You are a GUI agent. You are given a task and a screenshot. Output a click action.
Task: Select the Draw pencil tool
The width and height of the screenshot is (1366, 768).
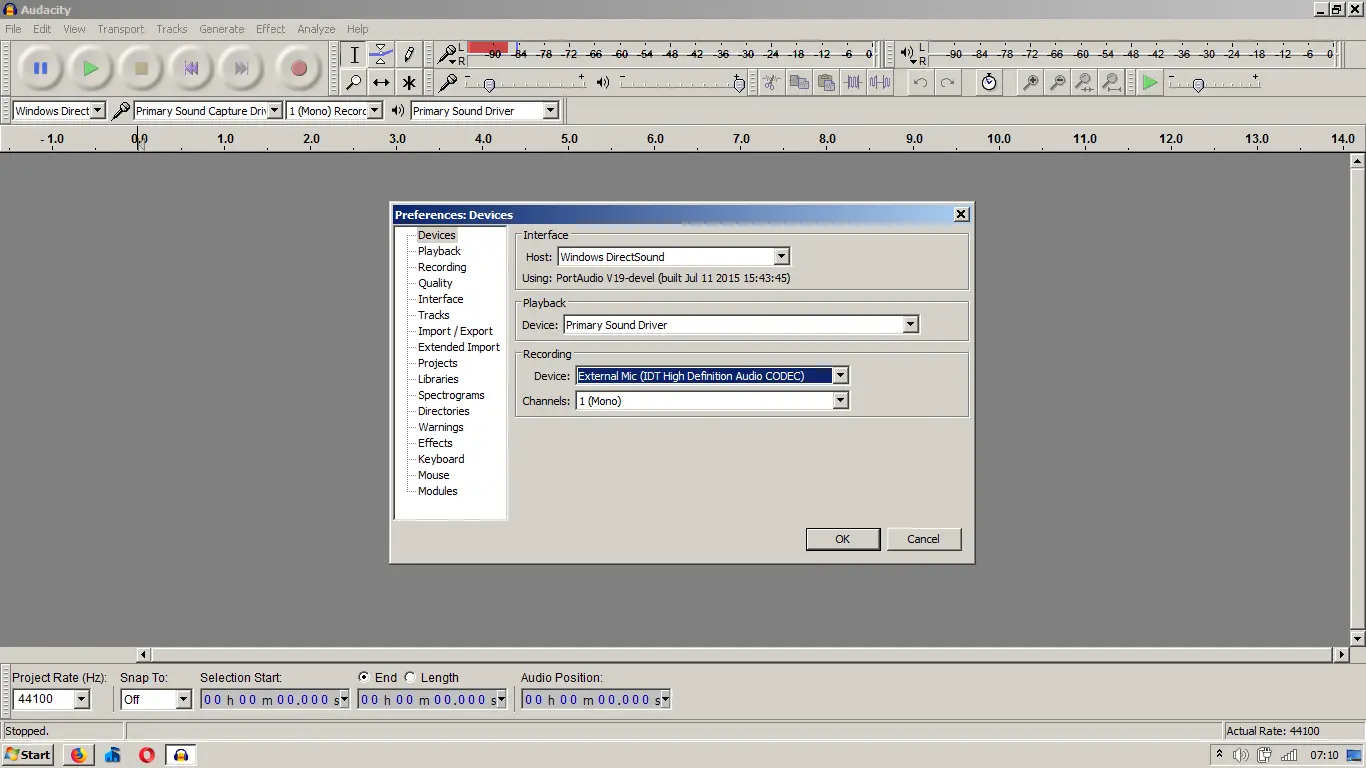click(408, 54)
